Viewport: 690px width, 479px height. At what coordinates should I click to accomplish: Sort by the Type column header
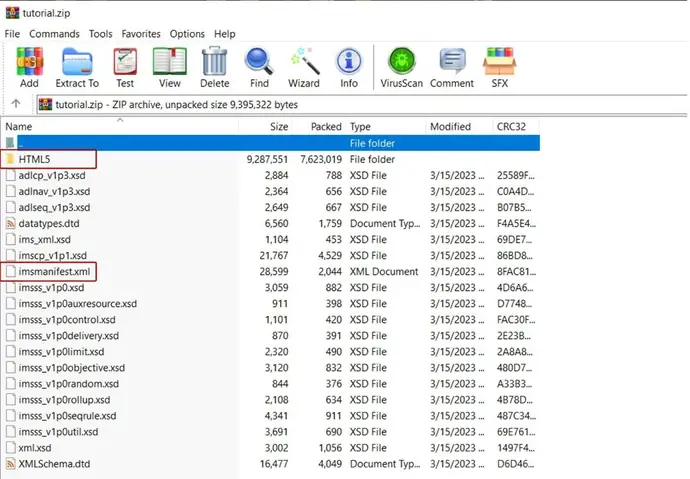click(x=386, y=126)
